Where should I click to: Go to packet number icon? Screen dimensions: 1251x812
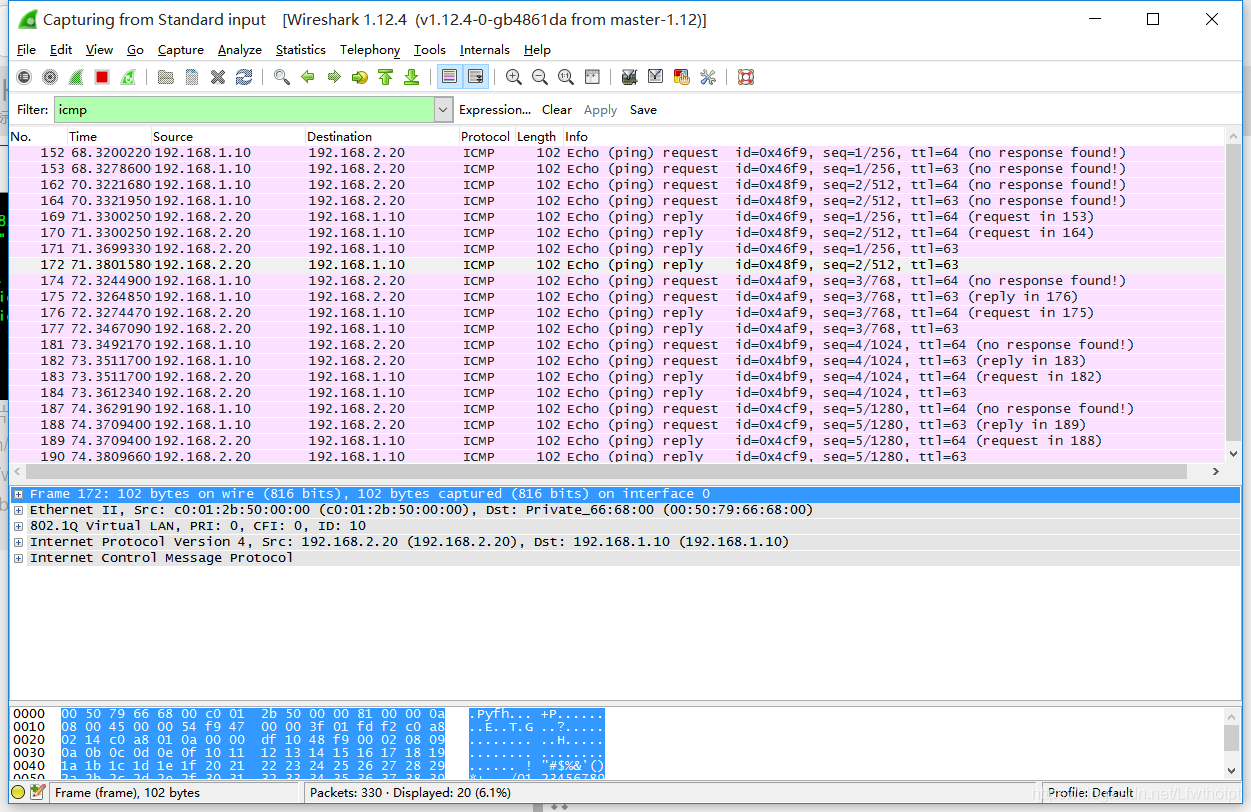point(360,77)
